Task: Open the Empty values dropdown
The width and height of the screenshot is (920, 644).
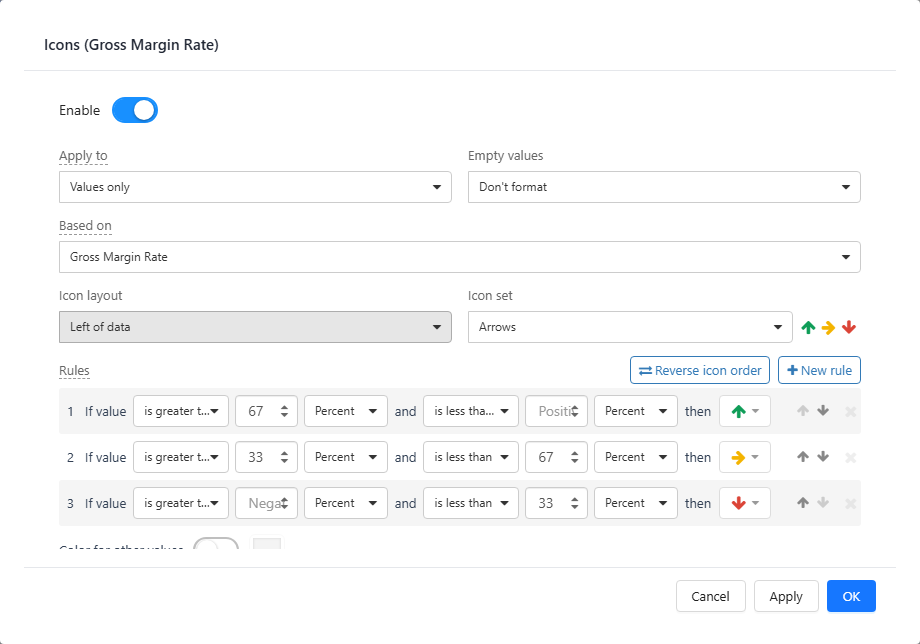Action: tap(664, 187)
